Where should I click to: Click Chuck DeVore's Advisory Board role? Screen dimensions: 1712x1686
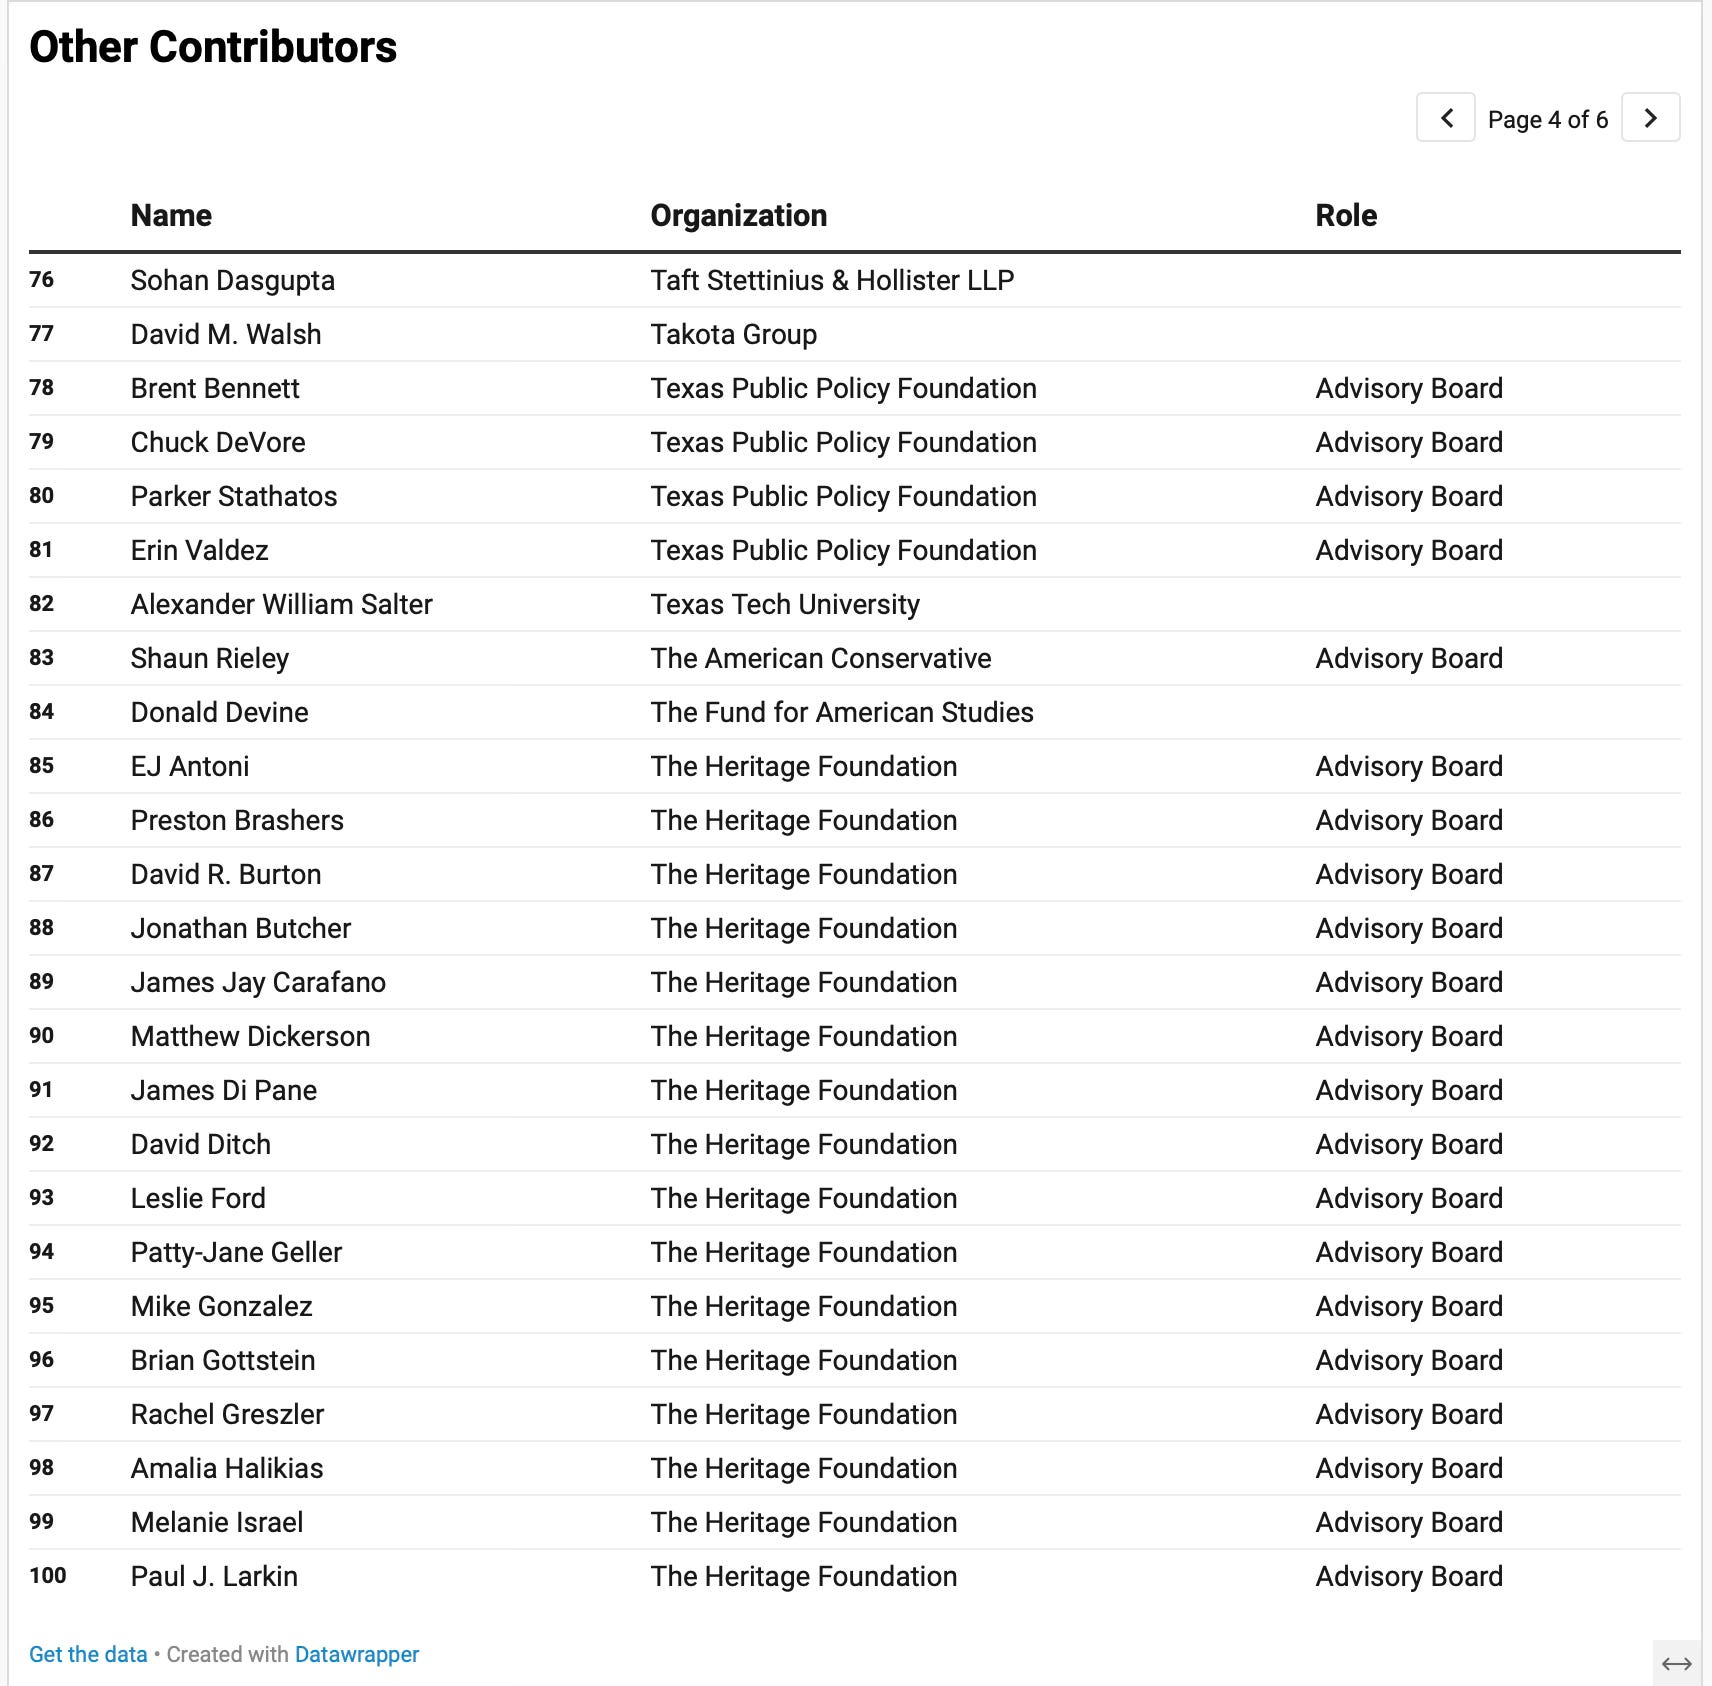pos(1409,442)
